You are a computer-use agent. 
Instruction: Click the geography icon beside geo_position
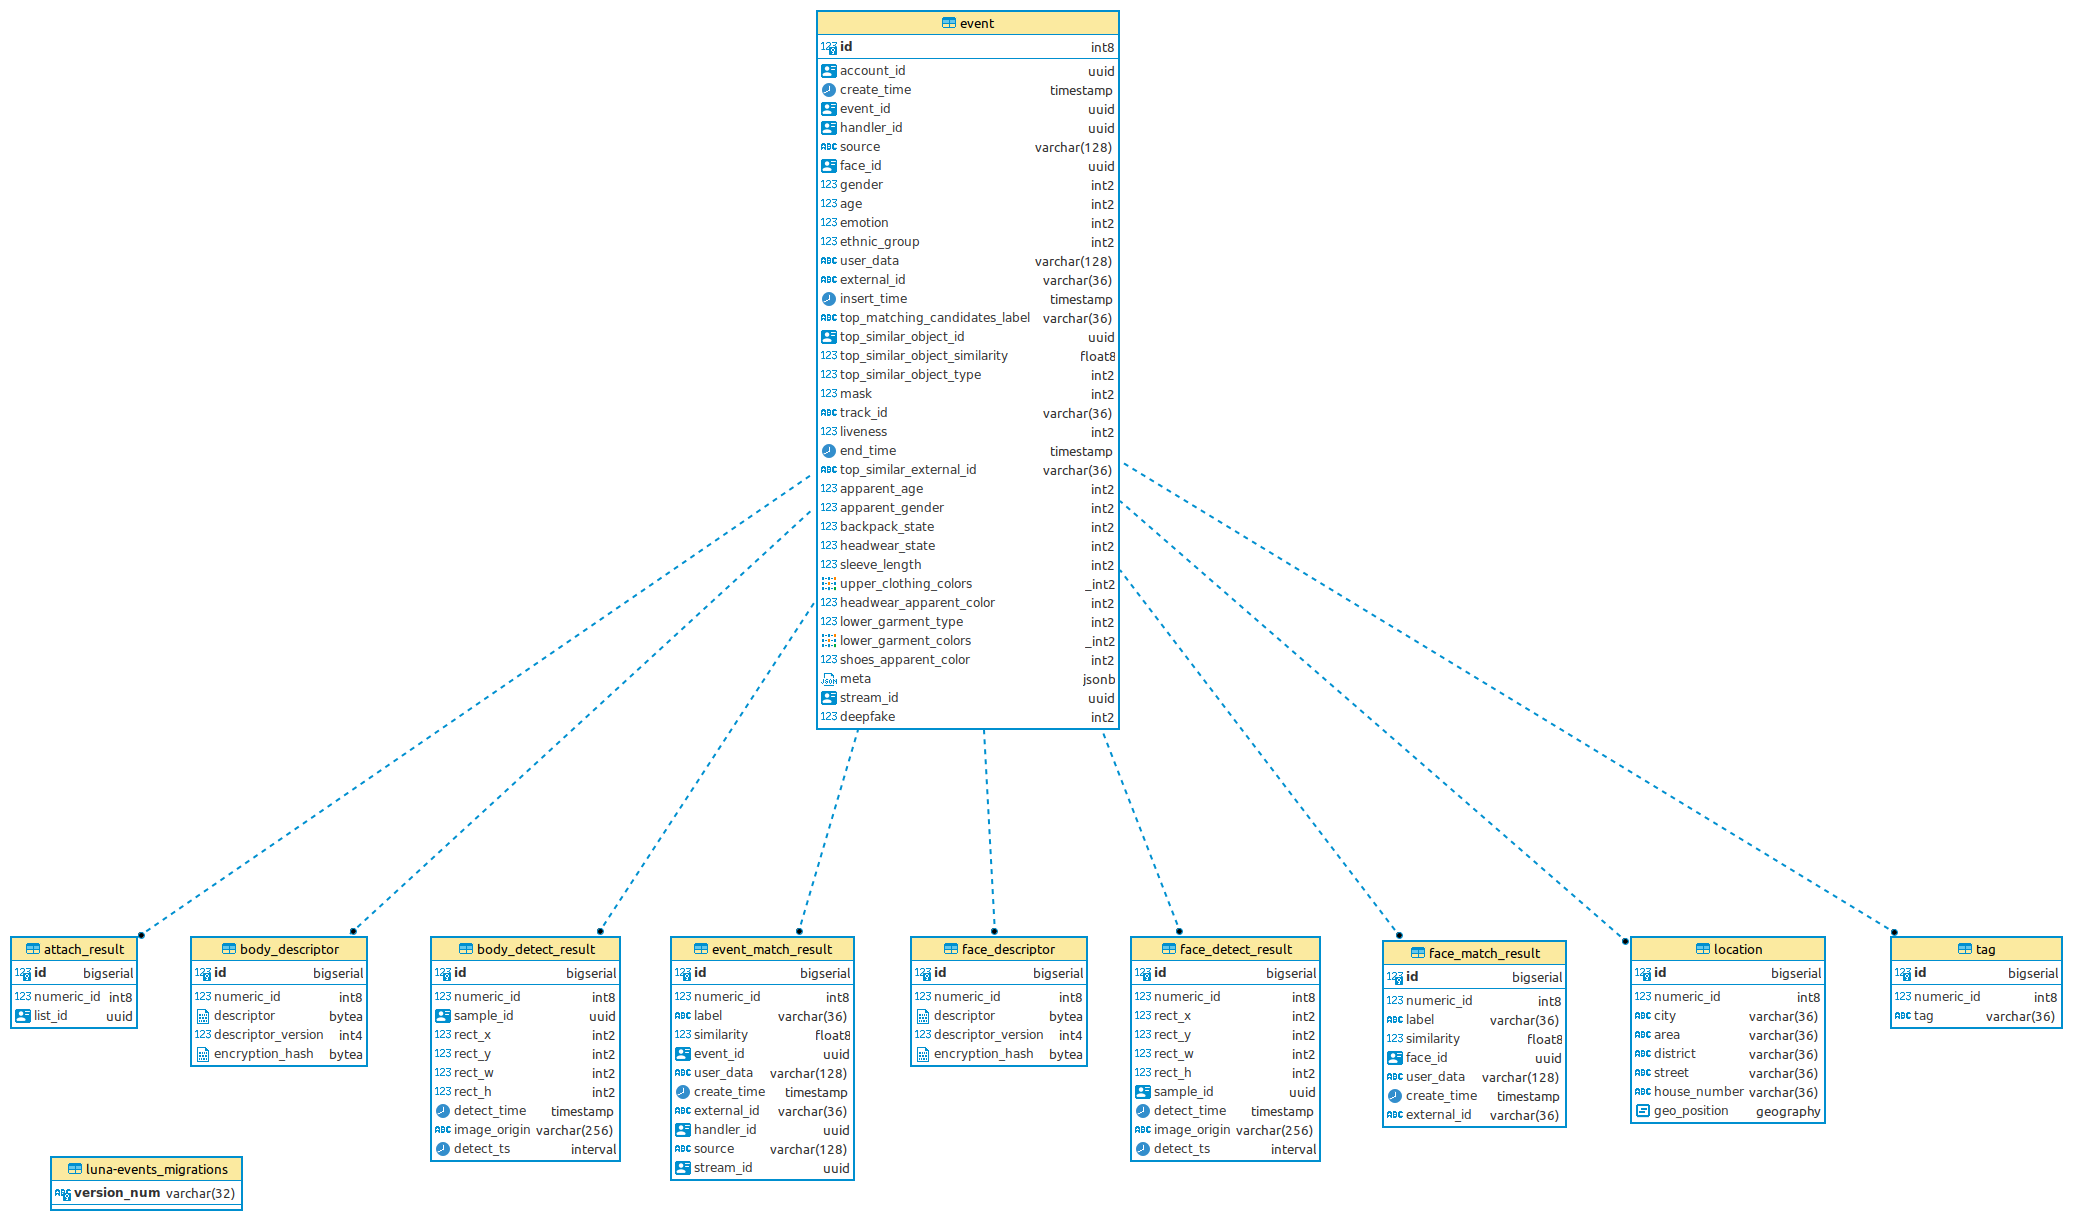click(x=1643, y=1111)
